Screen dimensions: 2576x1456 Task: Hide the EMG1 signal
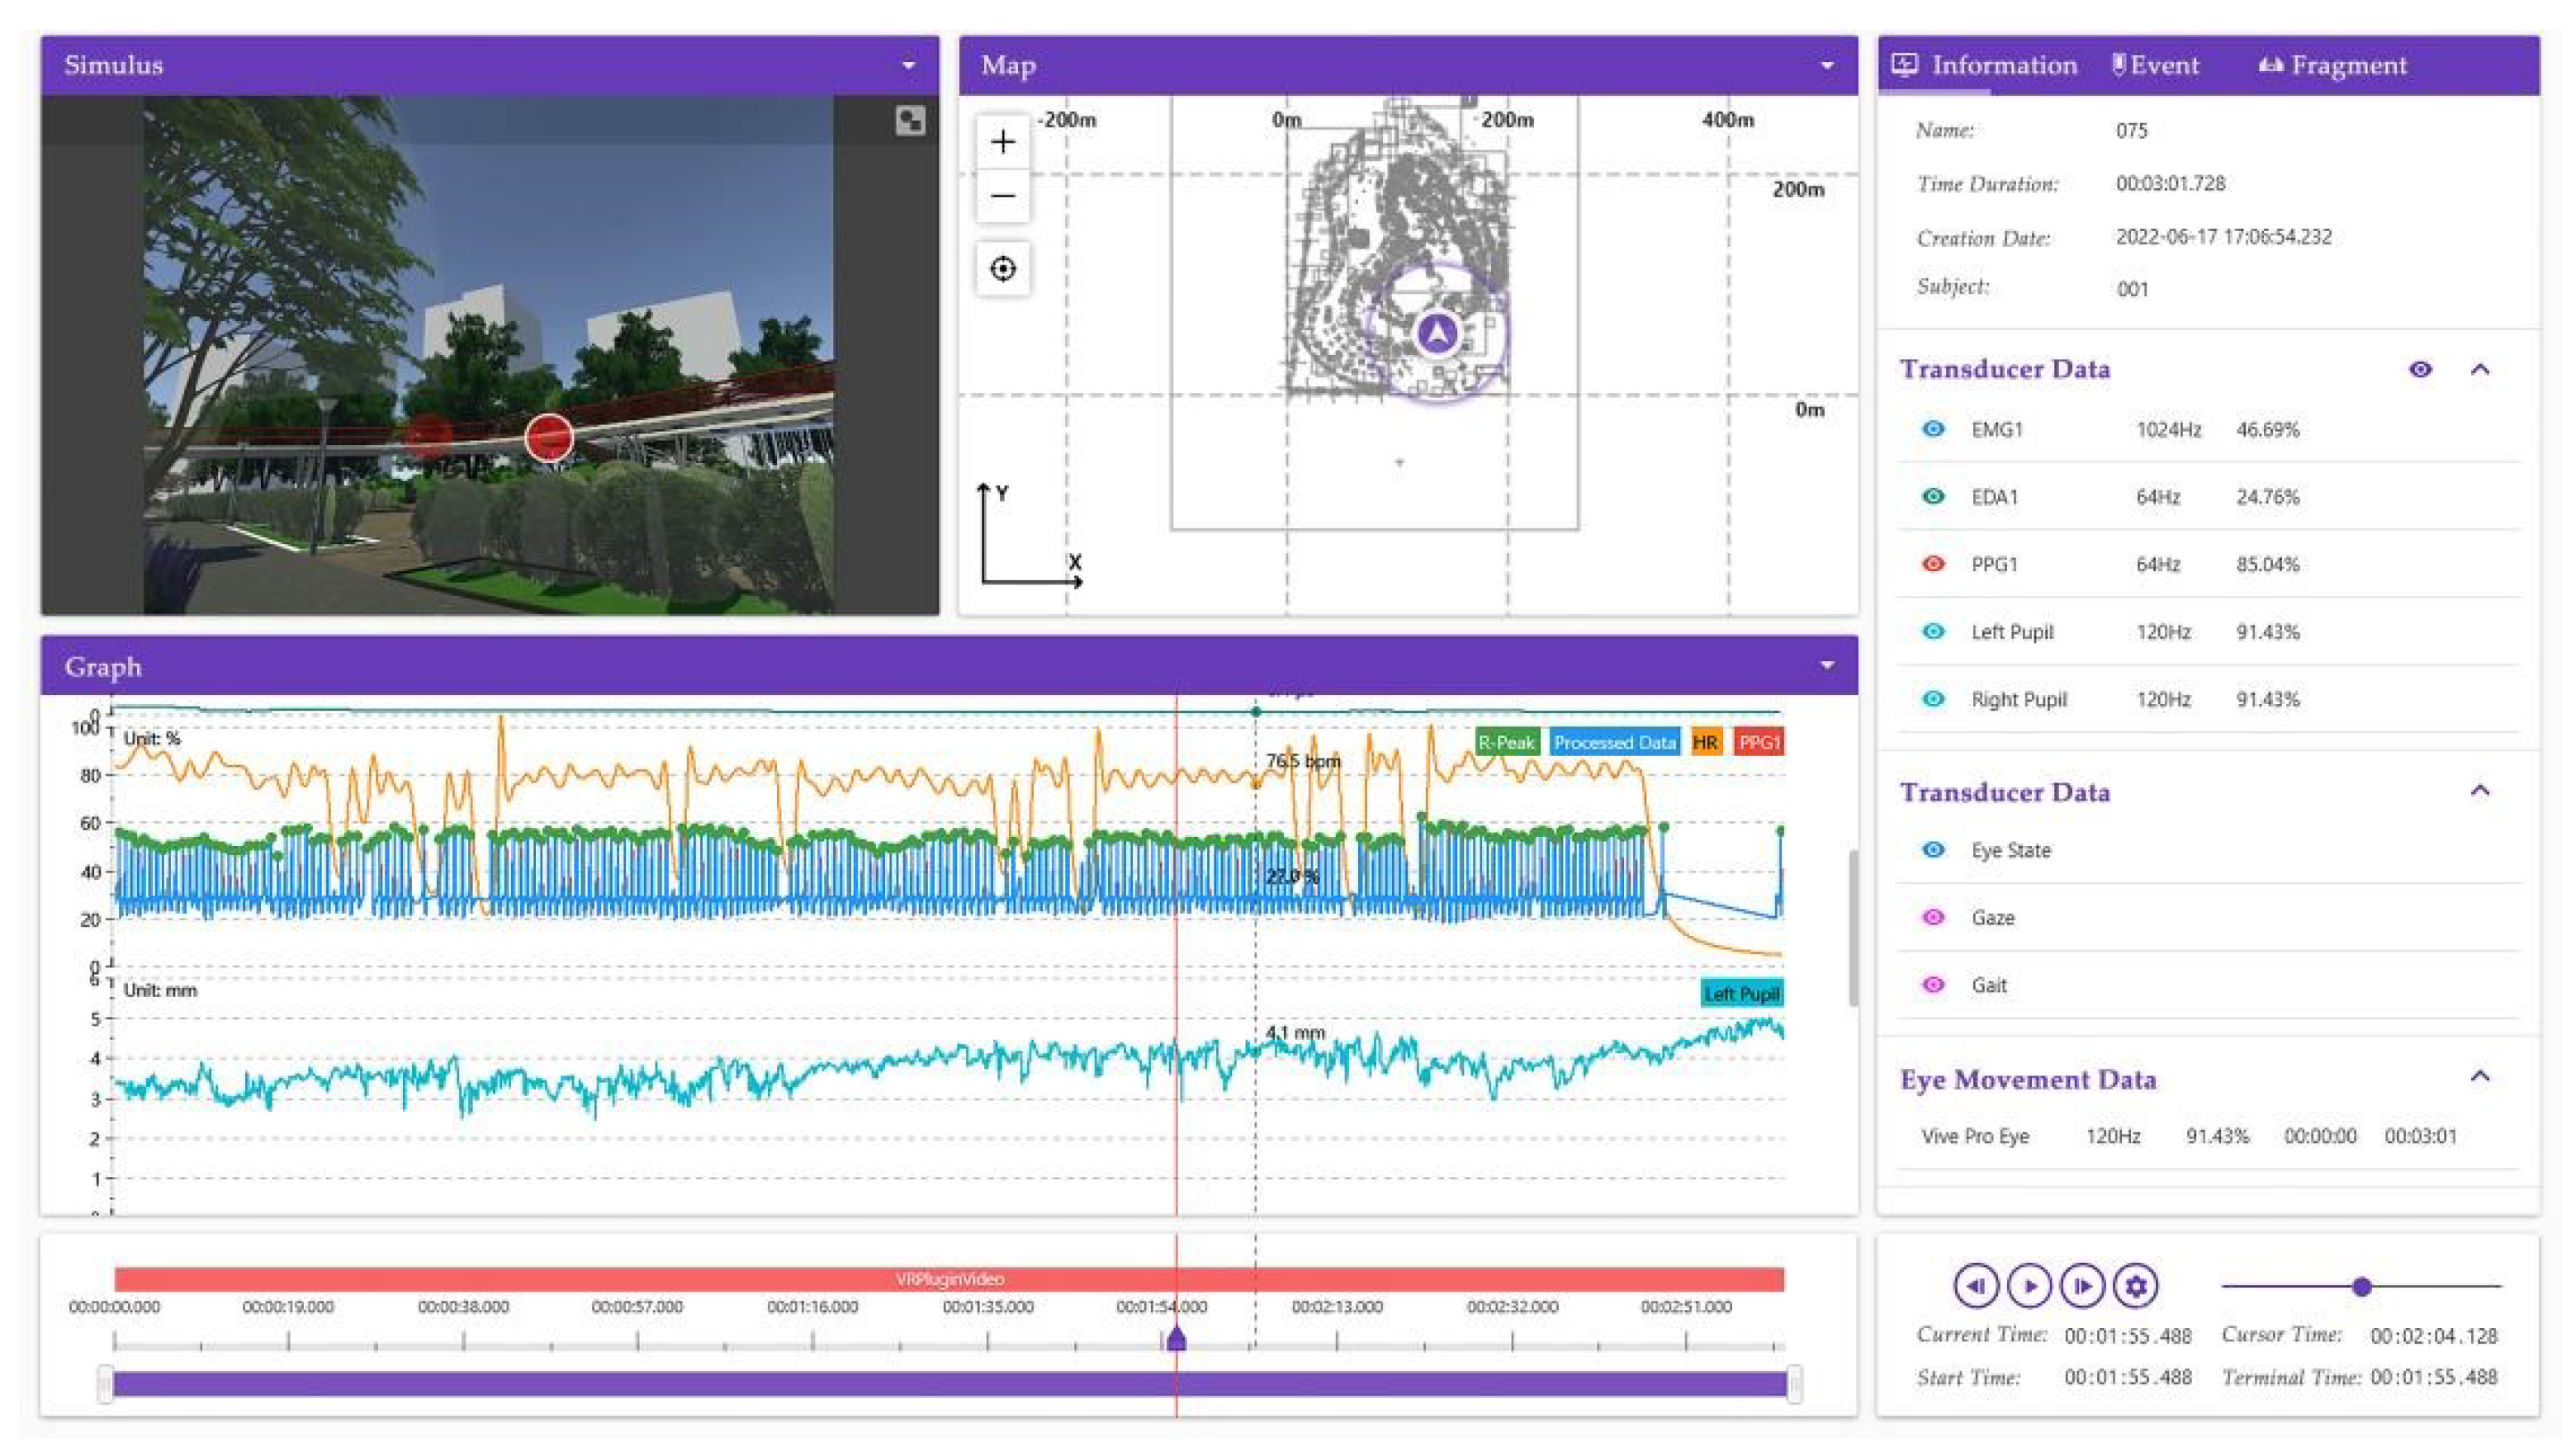pyautogui.click(x=1933, y=429)
